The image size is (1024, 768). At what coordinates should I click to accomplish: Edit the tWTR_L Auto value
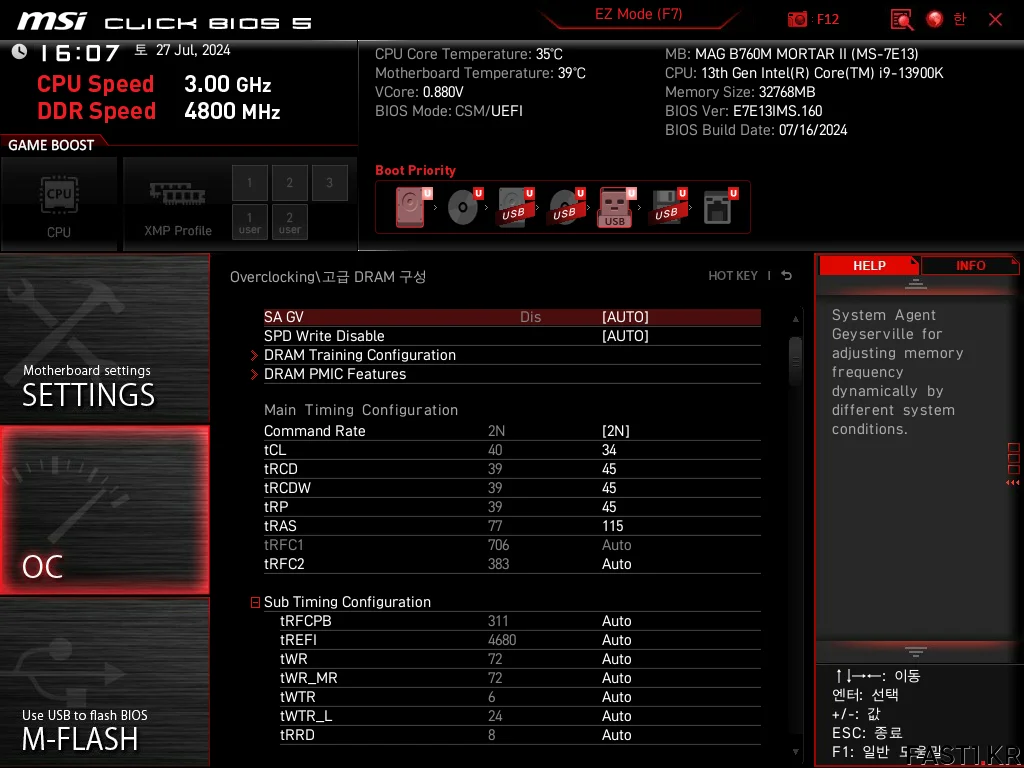[x=616, y=716]
